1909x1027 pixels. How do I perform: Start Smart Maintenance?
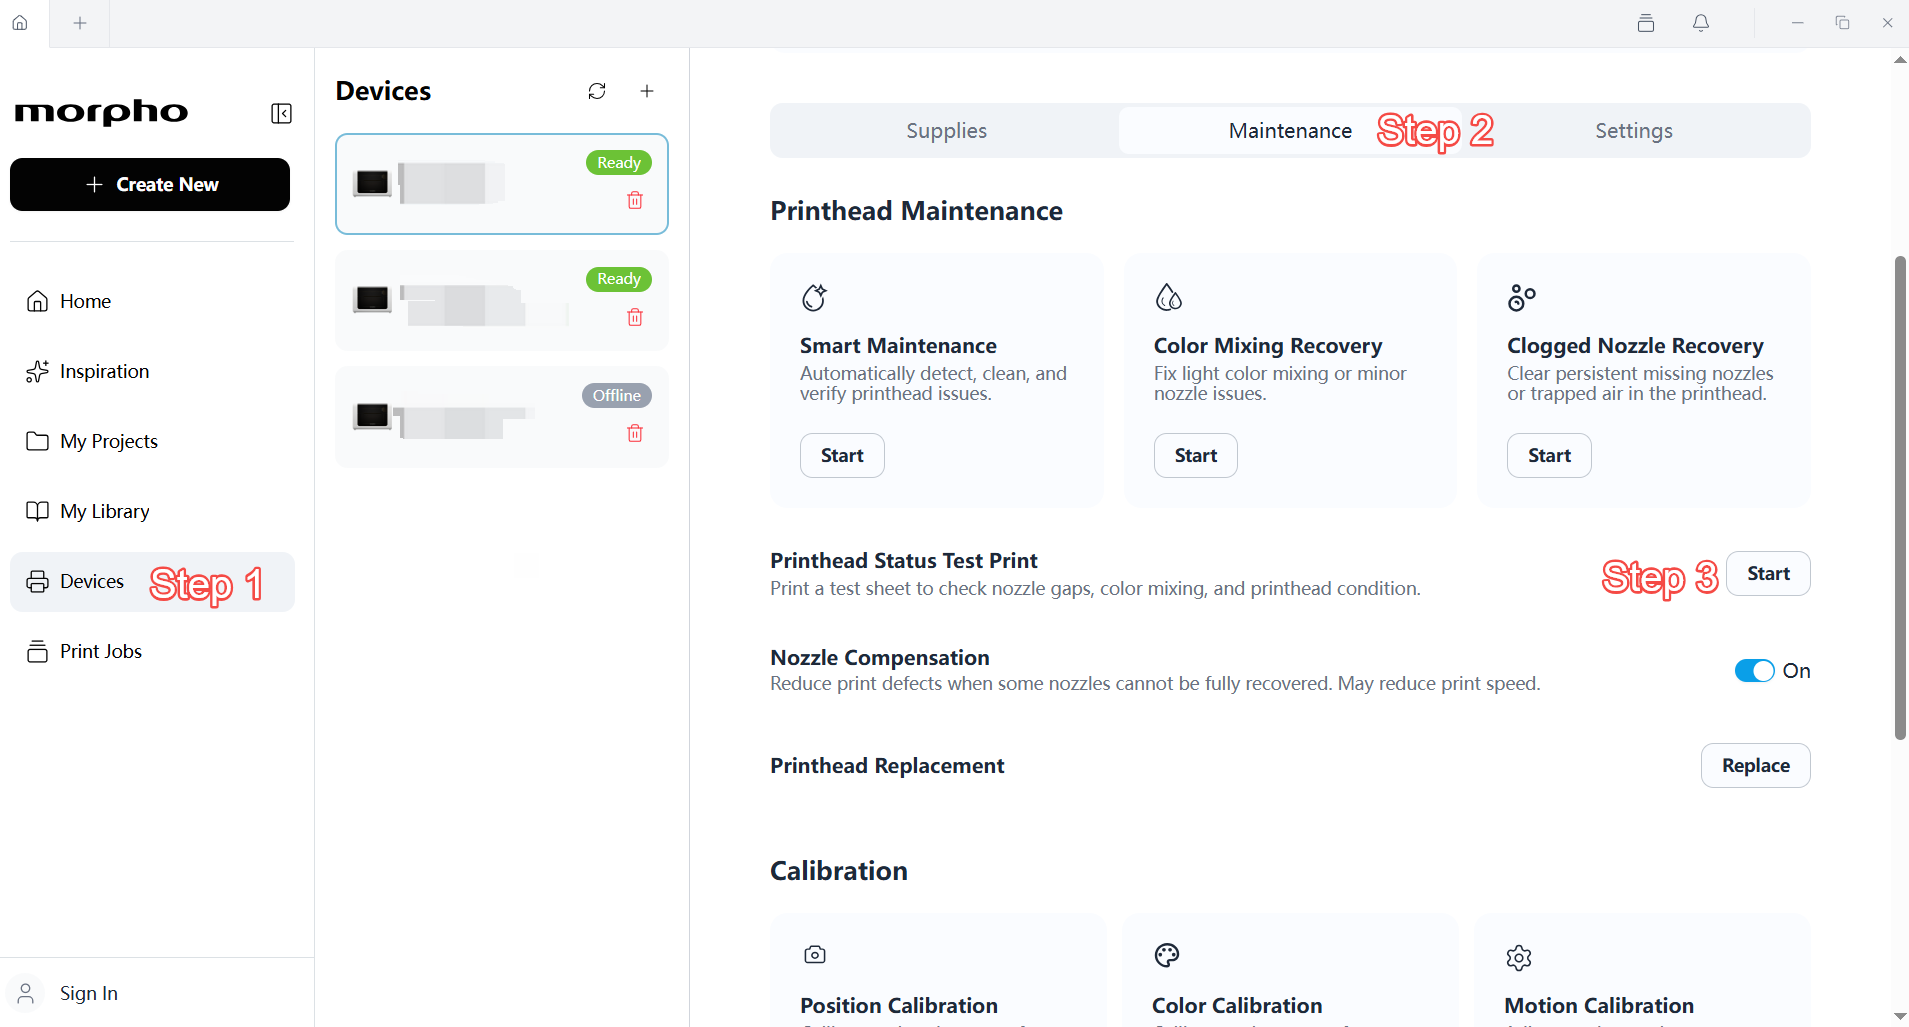click(842, 455)
